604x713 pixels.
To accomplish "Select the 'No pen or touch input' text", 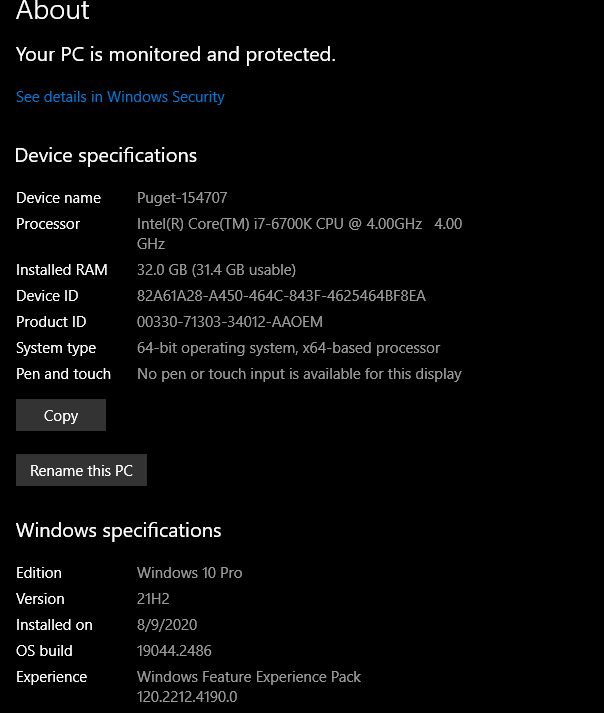I will 299,374.
